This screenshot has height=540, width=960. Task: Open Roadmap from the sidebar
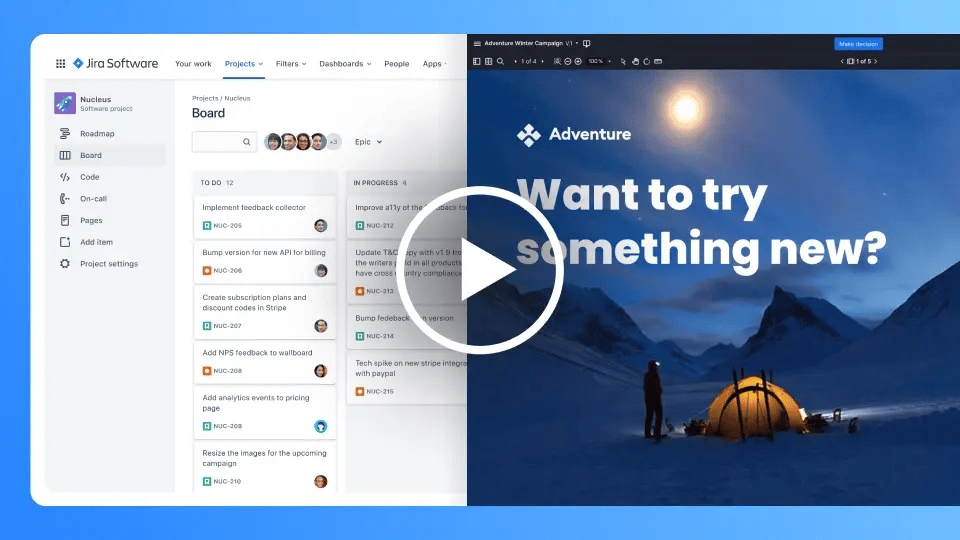[97, 134]
